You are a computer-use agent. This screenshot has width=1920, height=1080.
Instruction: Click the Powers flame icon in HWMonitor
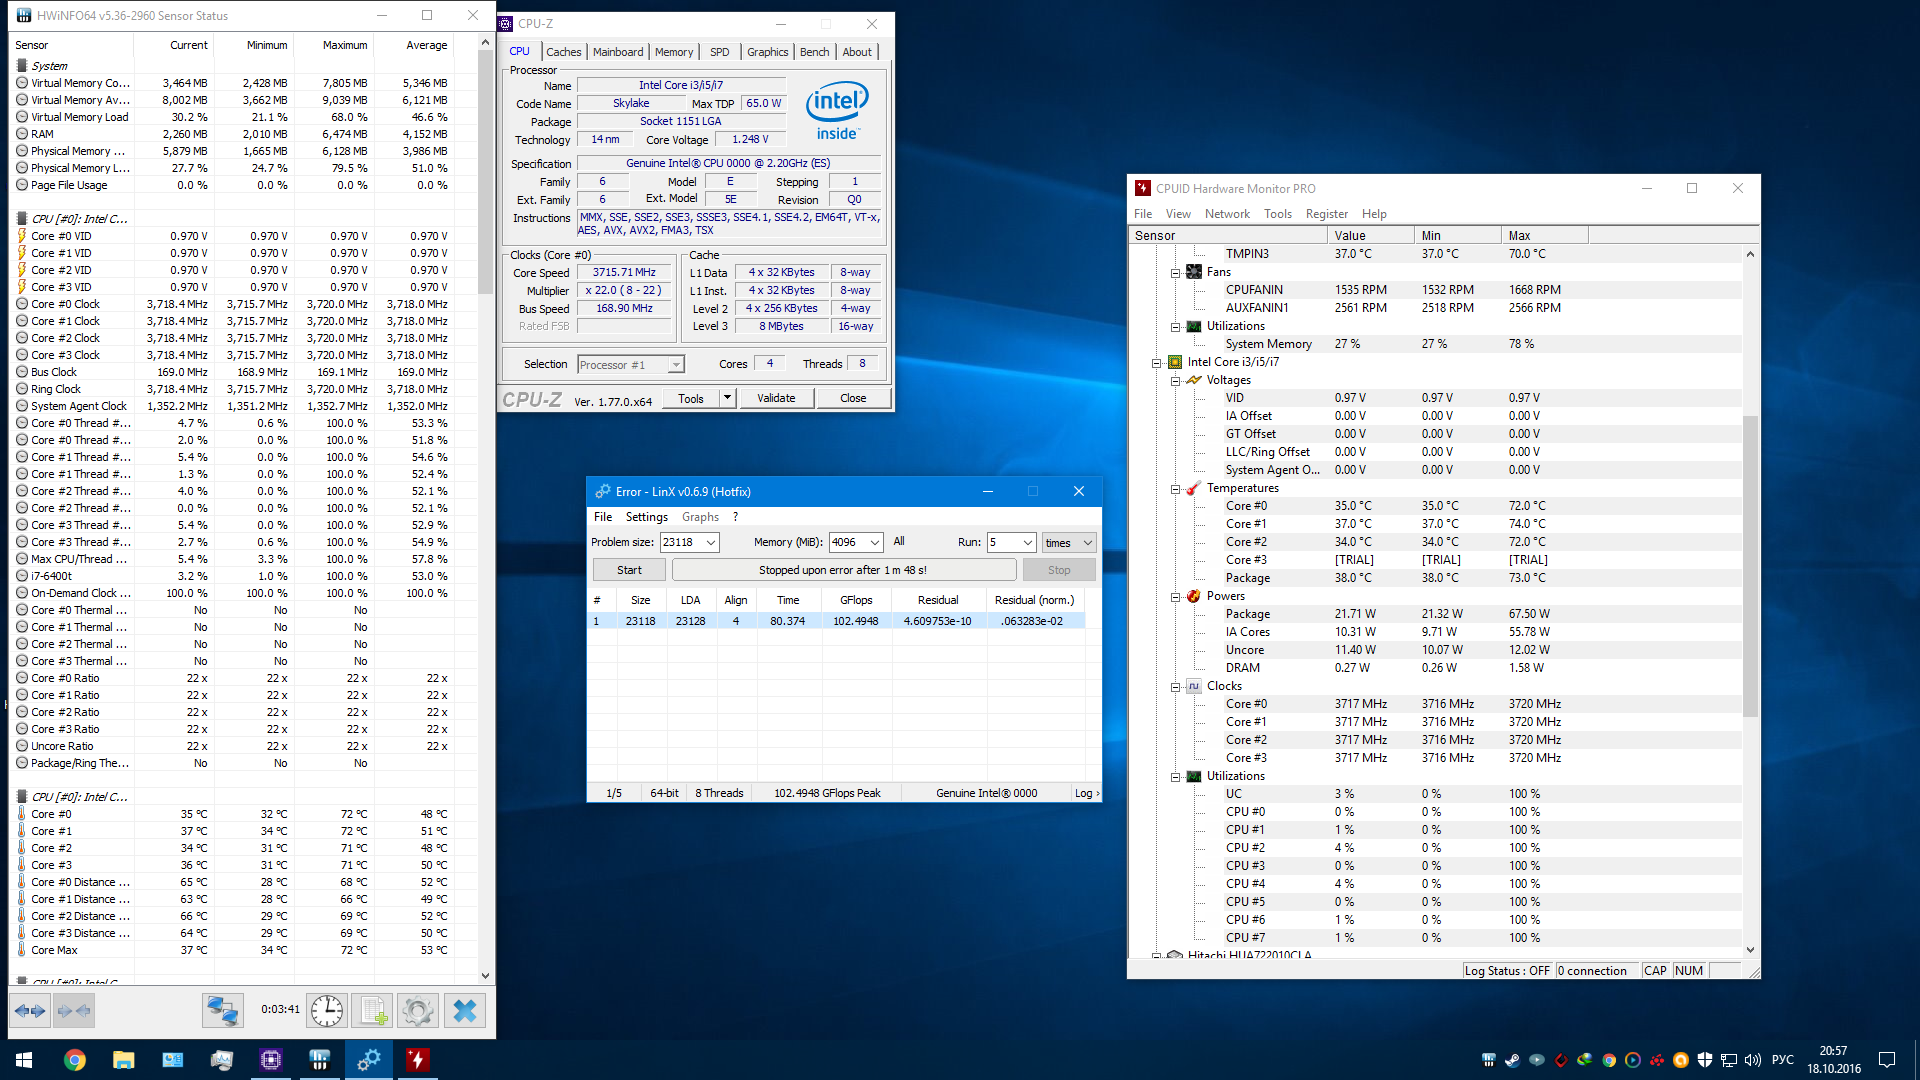(1194, 596)
